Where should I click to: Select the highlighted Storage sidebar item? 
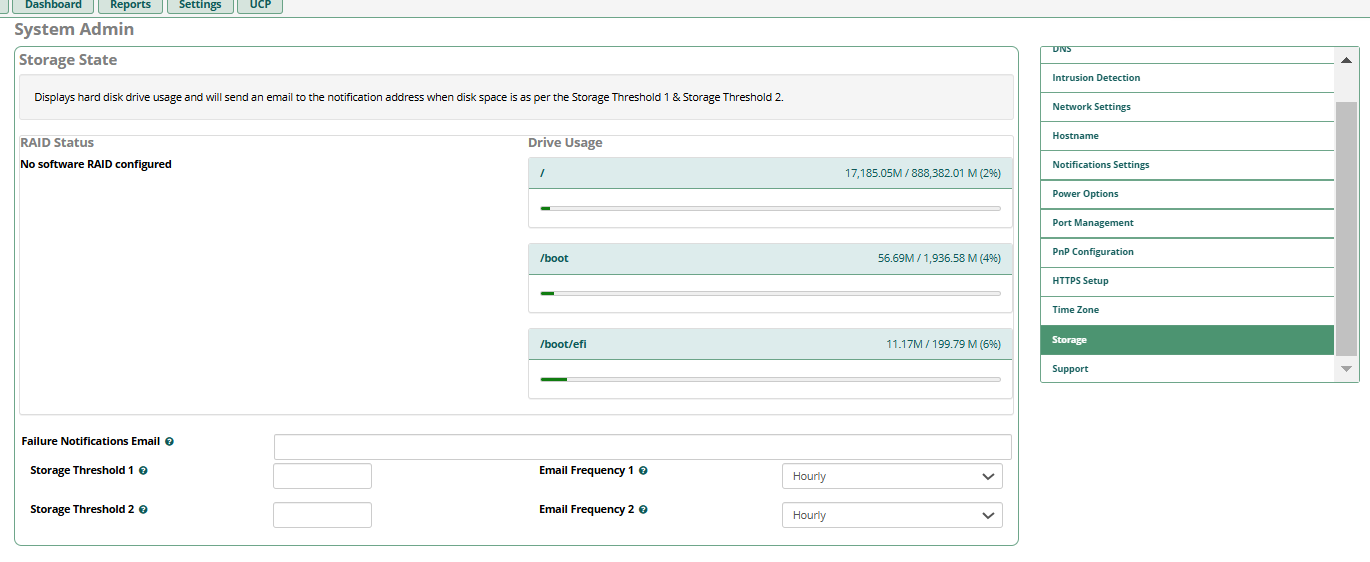[1187, 340]
